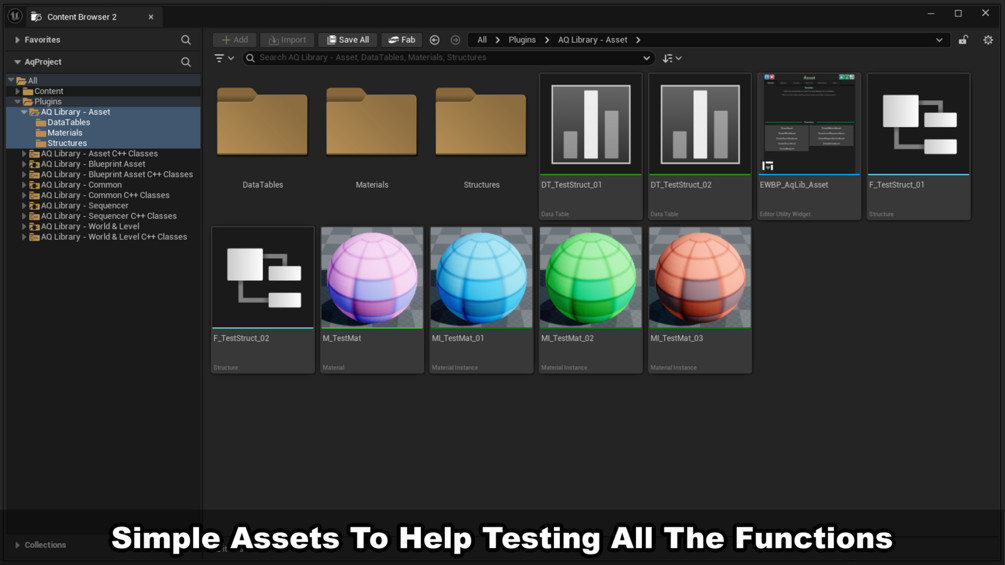Select F_TestStruct_01 structure asset
This screenshot has height=565, width=1005.
[918, 147]
